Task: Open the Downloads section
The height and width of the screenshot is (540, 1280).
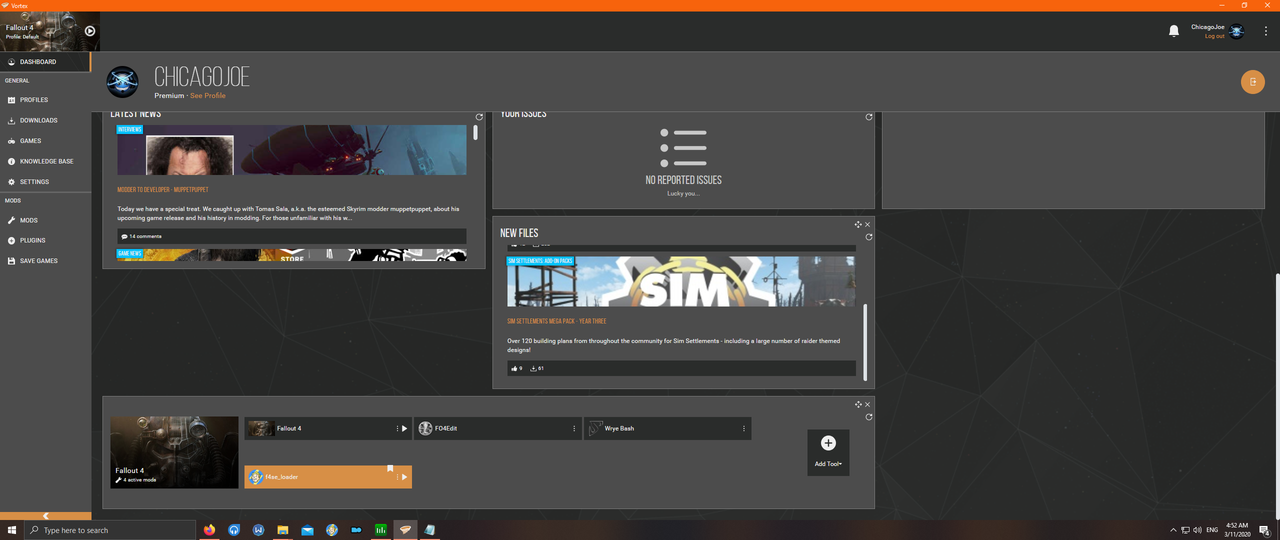Action: point(45,120)
